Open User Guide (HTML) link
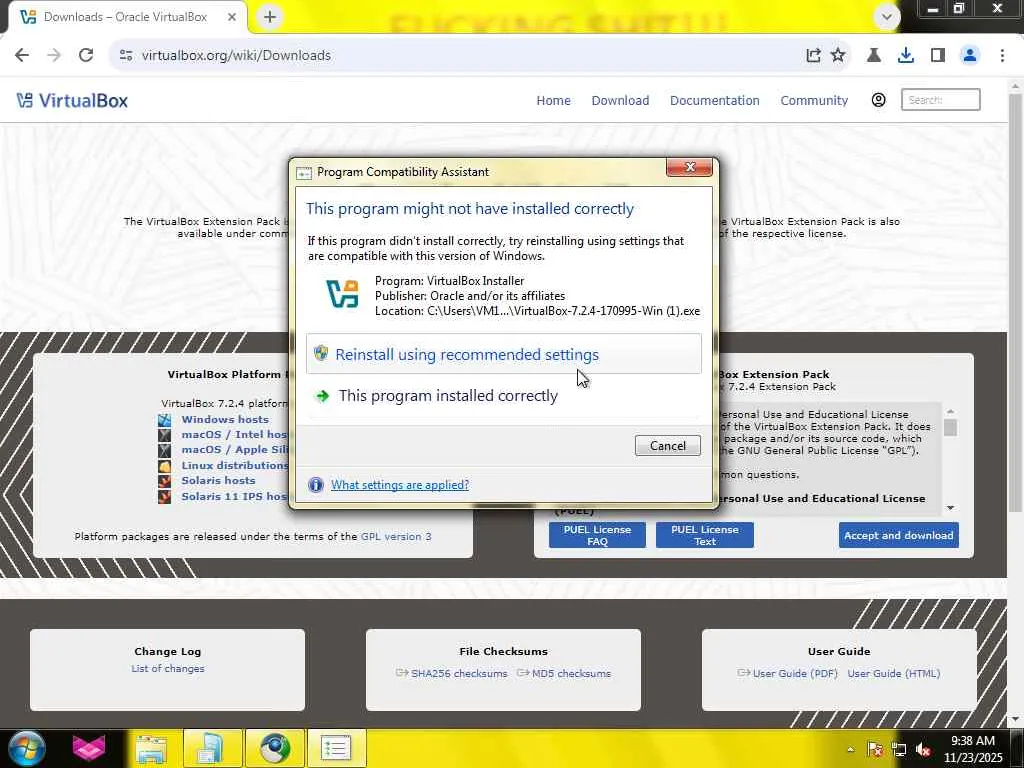Image resolution: width=1024 pixels, height=768 pixels. tap(893, 673)
